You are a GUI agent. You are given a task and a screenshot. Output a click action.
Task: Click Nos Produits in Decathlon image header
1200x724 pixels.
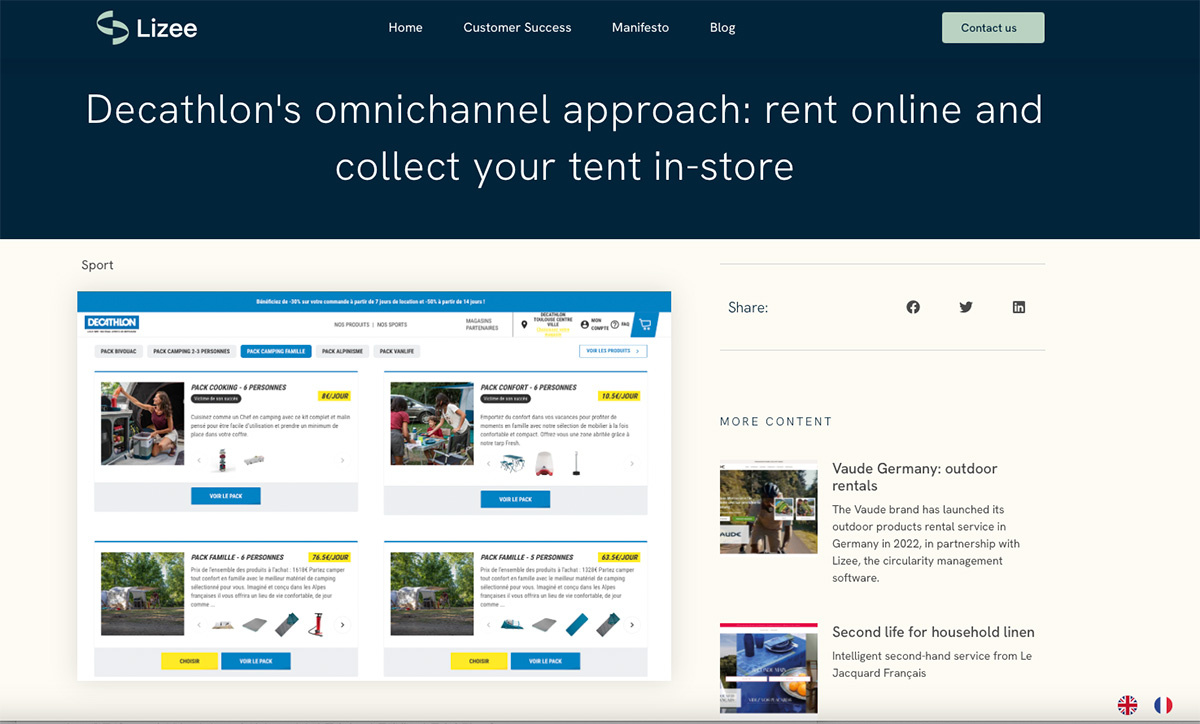[x=351, y=324]
